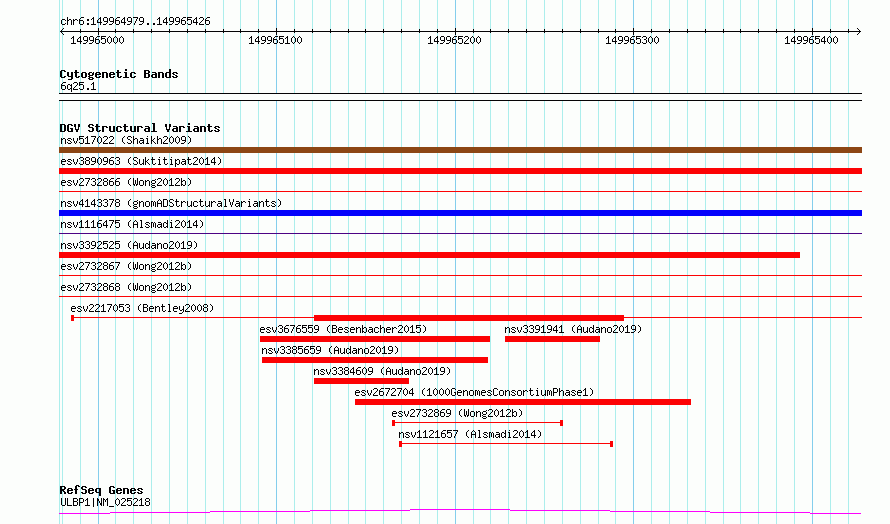Open esv2672704 (1000GenomesConsortiumPhase1) label
This screenshot has width=890, height=524.
point(474,392)
